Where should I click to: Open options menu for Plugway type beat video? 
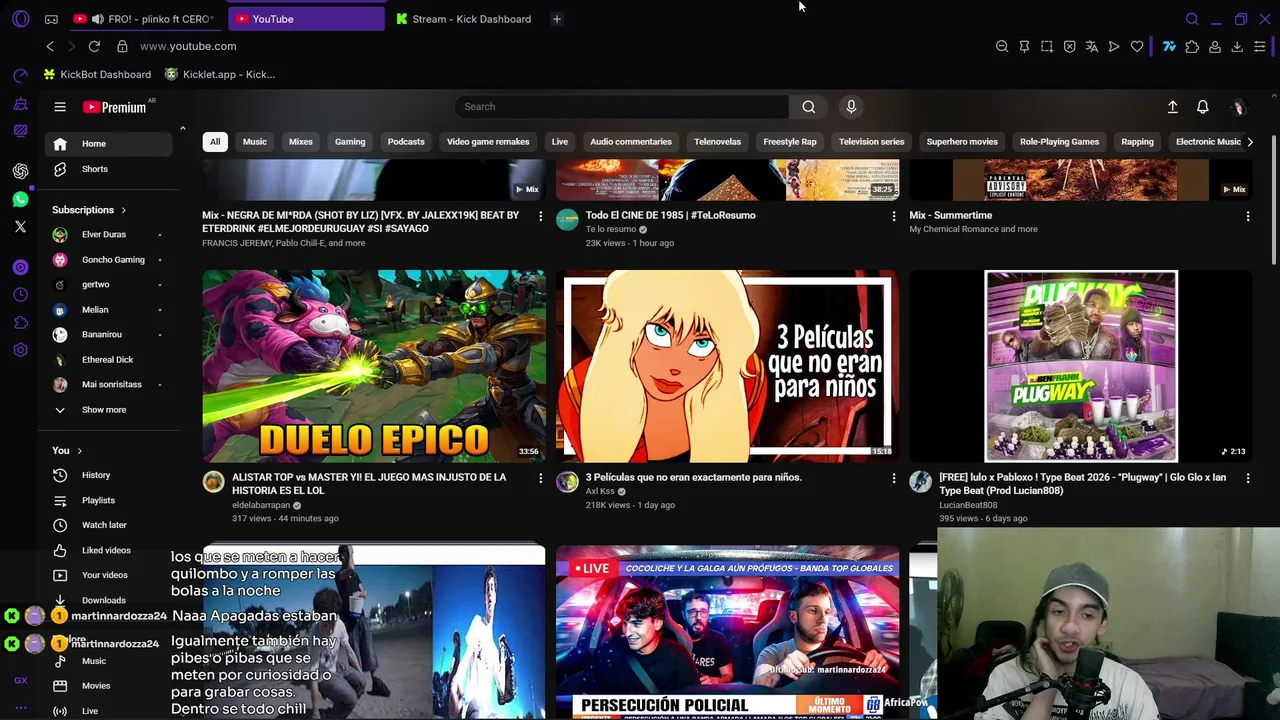[1247, 479]
